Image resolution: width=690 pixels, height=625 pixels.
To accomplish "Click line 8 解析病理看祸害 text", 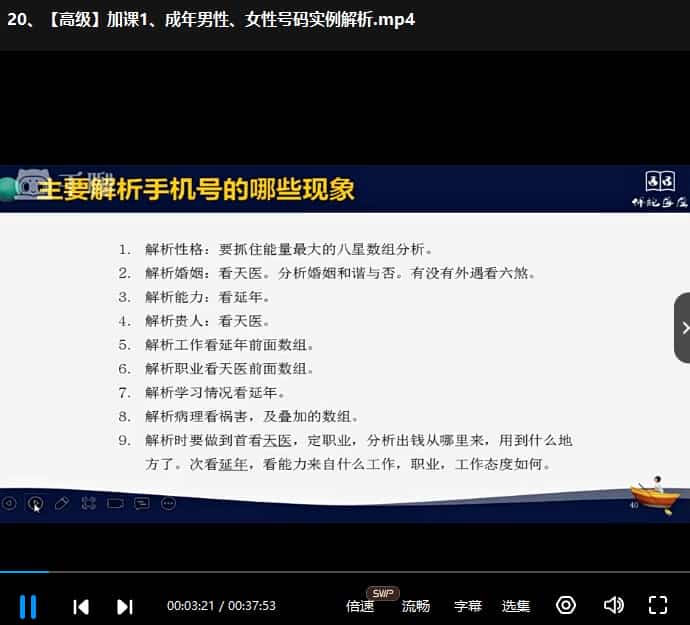I will (x=252, y=416).
